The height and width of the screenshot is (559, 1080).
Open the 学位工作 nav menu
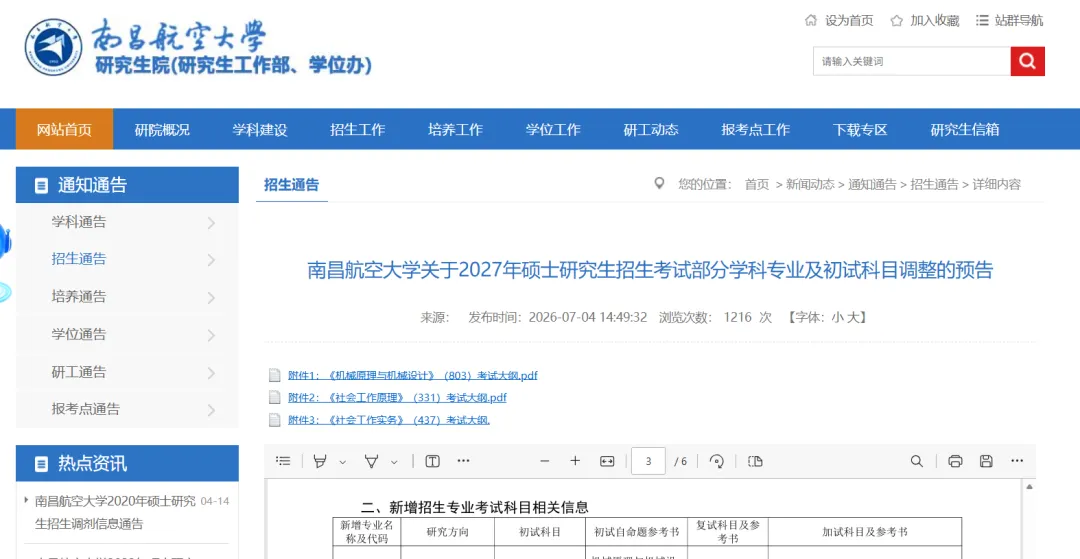553,129
